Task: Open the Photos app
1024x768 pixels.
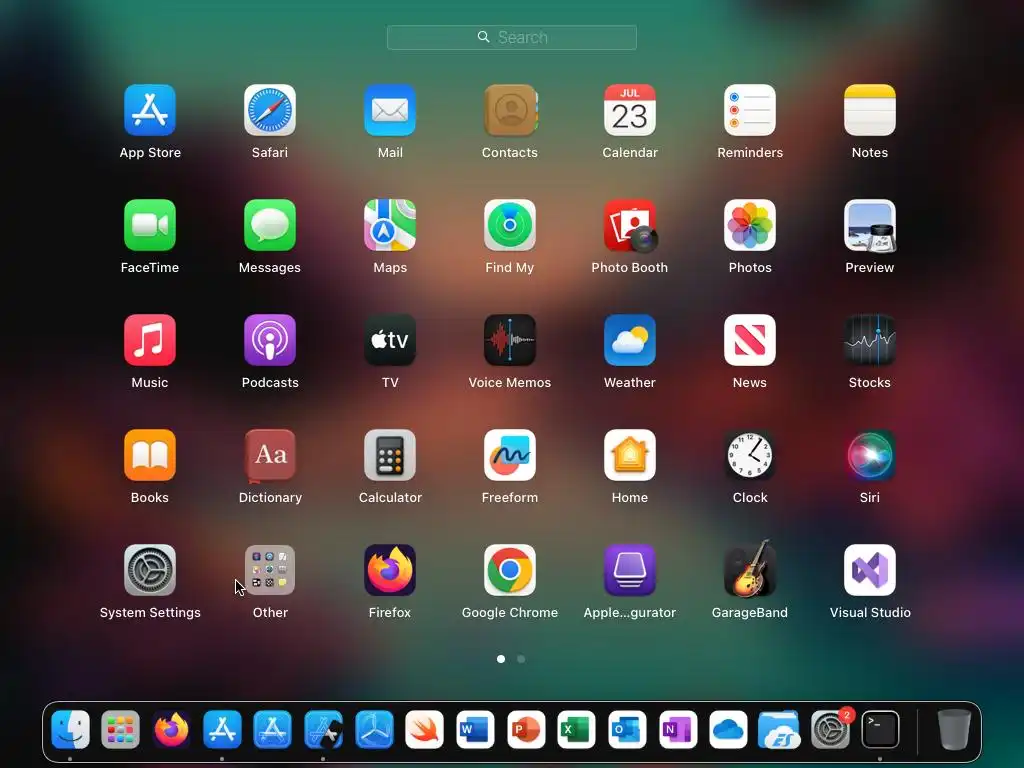Action: click(750, 225)
